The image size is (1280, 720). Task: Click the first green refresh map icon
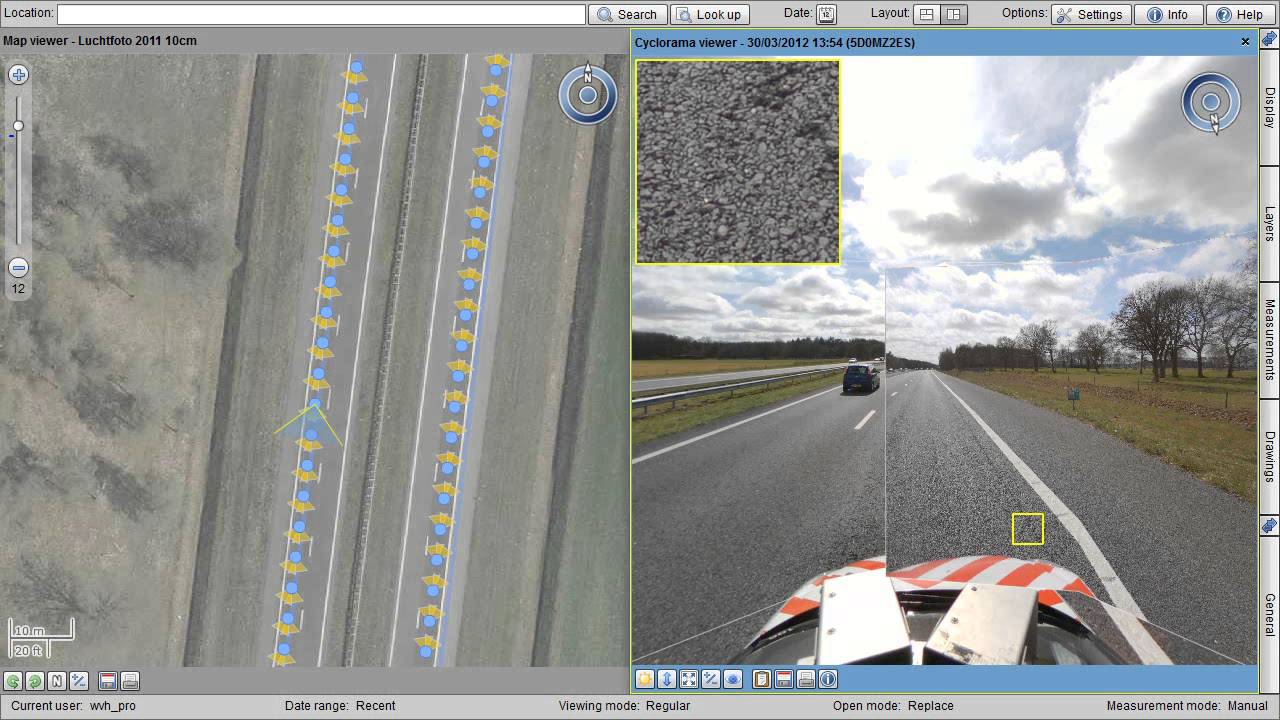coord(13,681)
